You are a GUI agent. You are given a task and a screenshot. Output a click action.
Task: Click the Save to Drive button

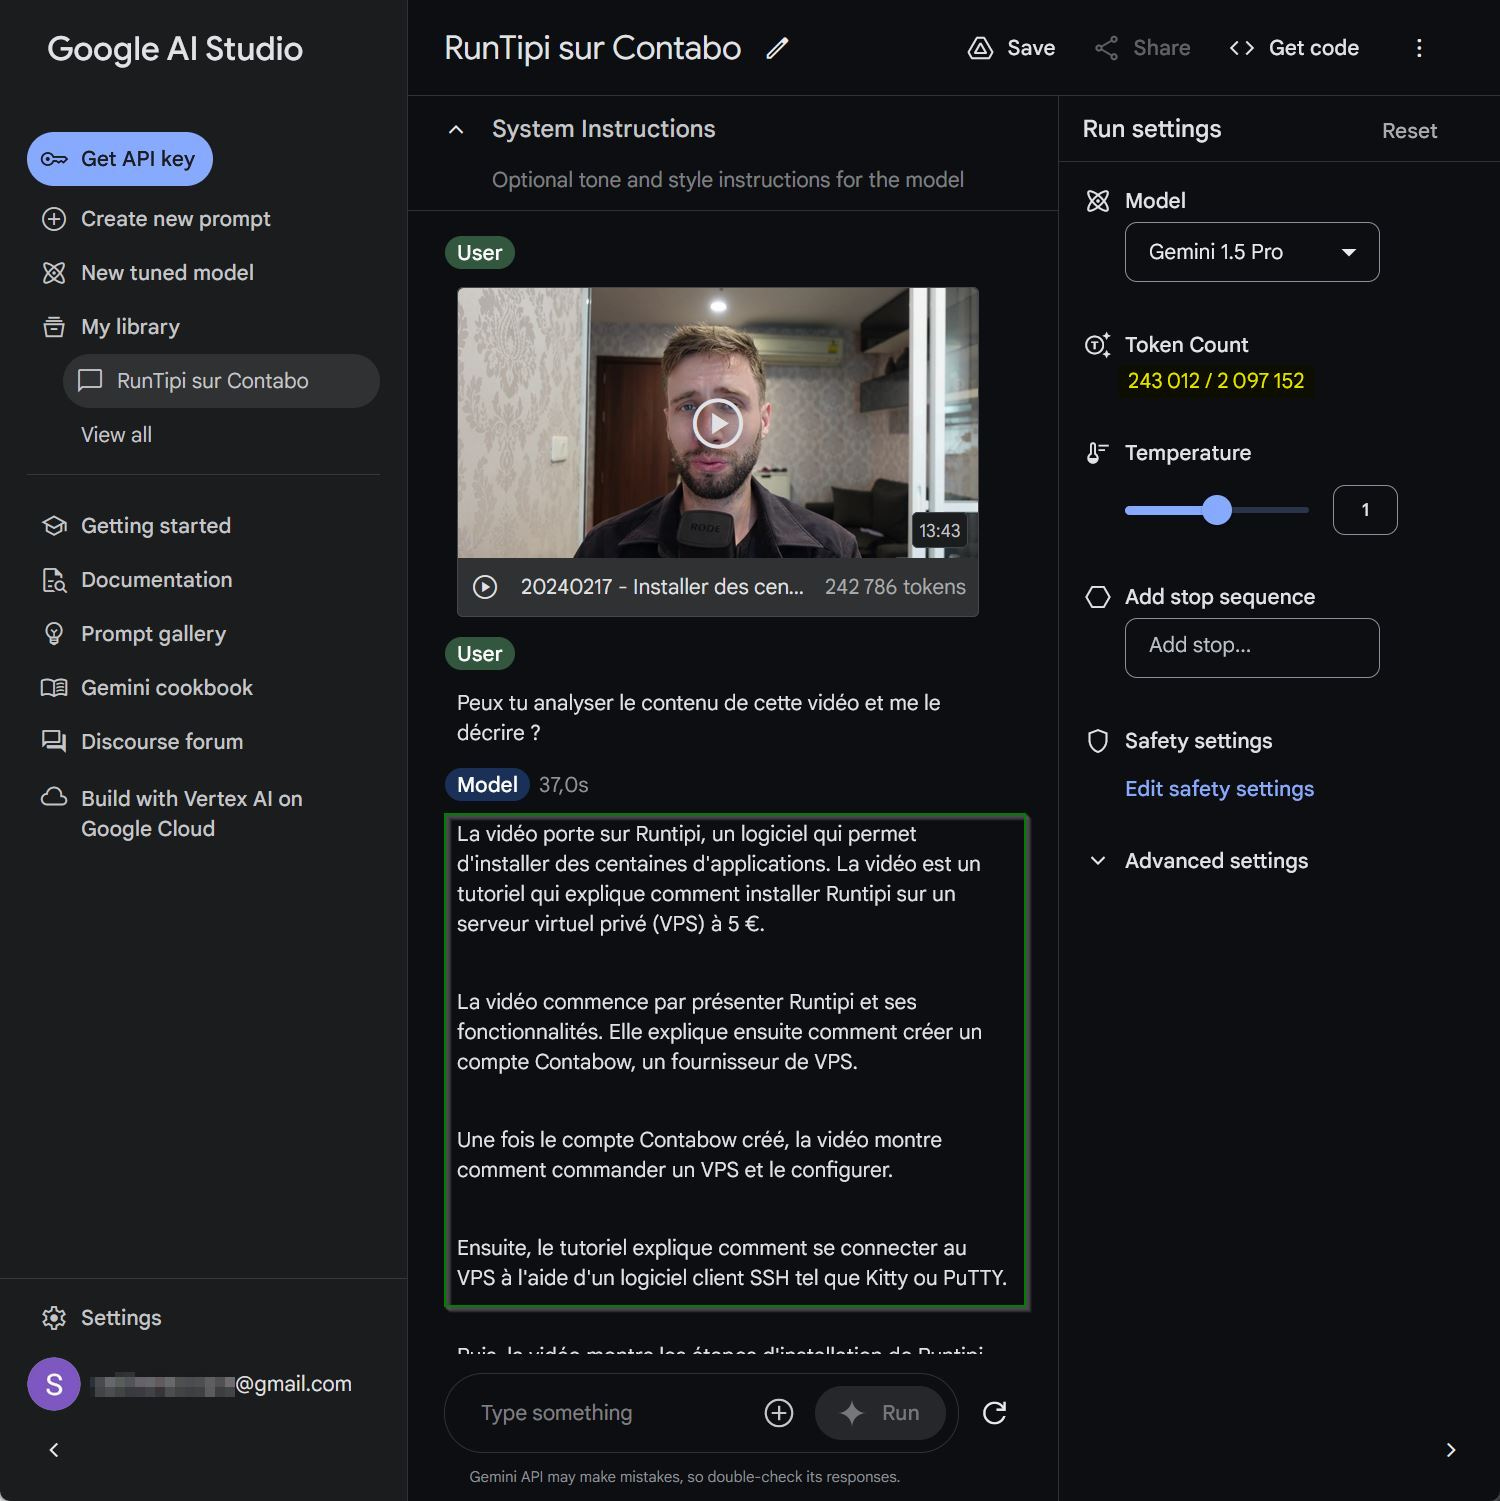1012,48
